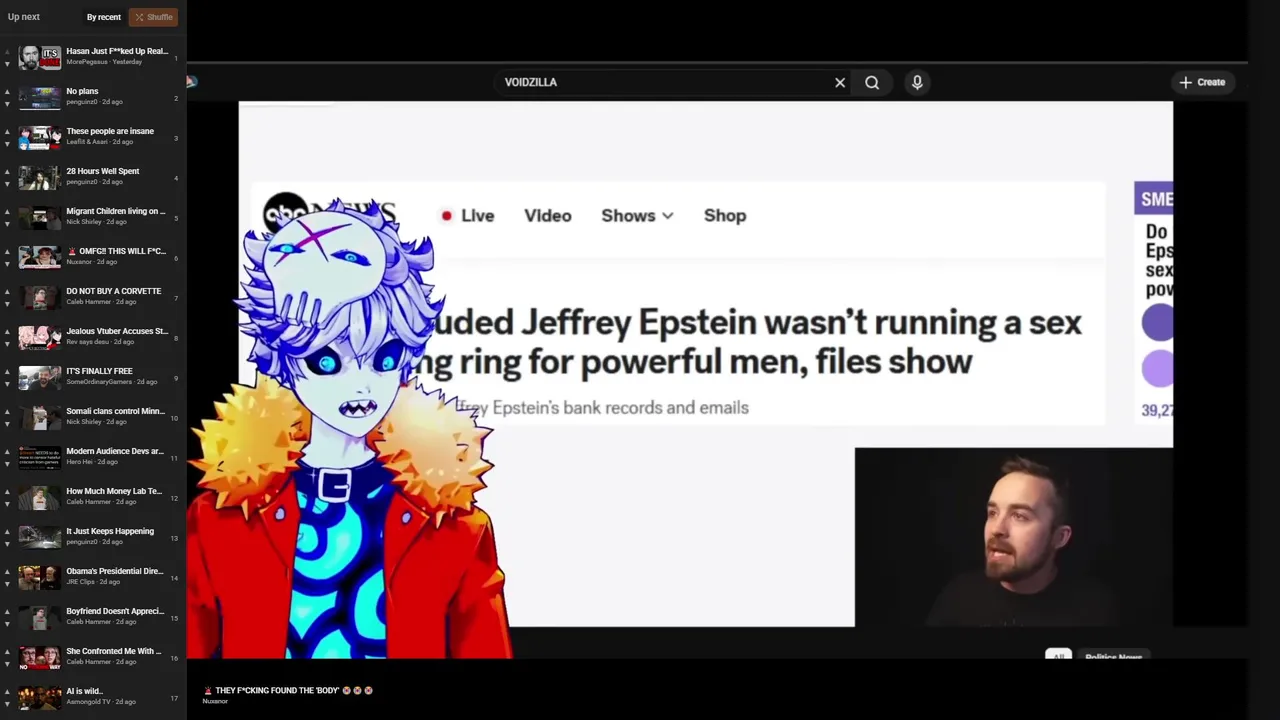The height and width of the screenshot is (720, 1280).
Task: Play 'Obama's Presidential Dire' by its title
Action: [115, 571]
